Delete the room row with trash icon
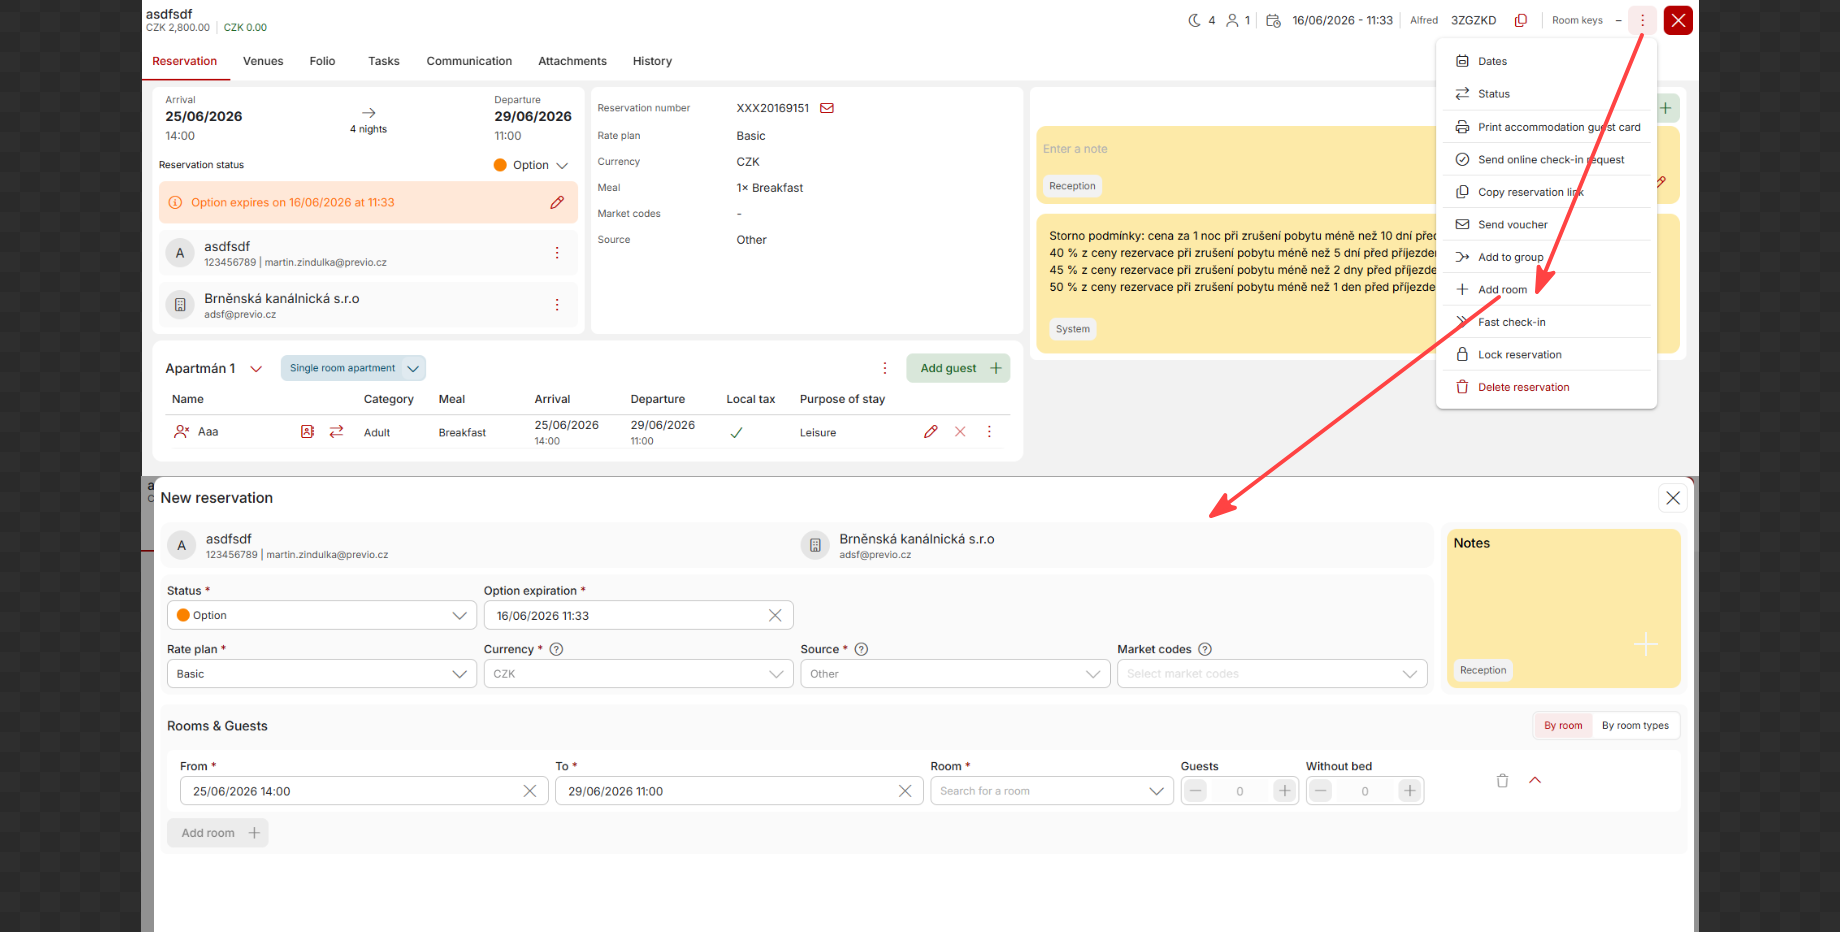This screenshot has height=932, width=1840. [1502, 781]
